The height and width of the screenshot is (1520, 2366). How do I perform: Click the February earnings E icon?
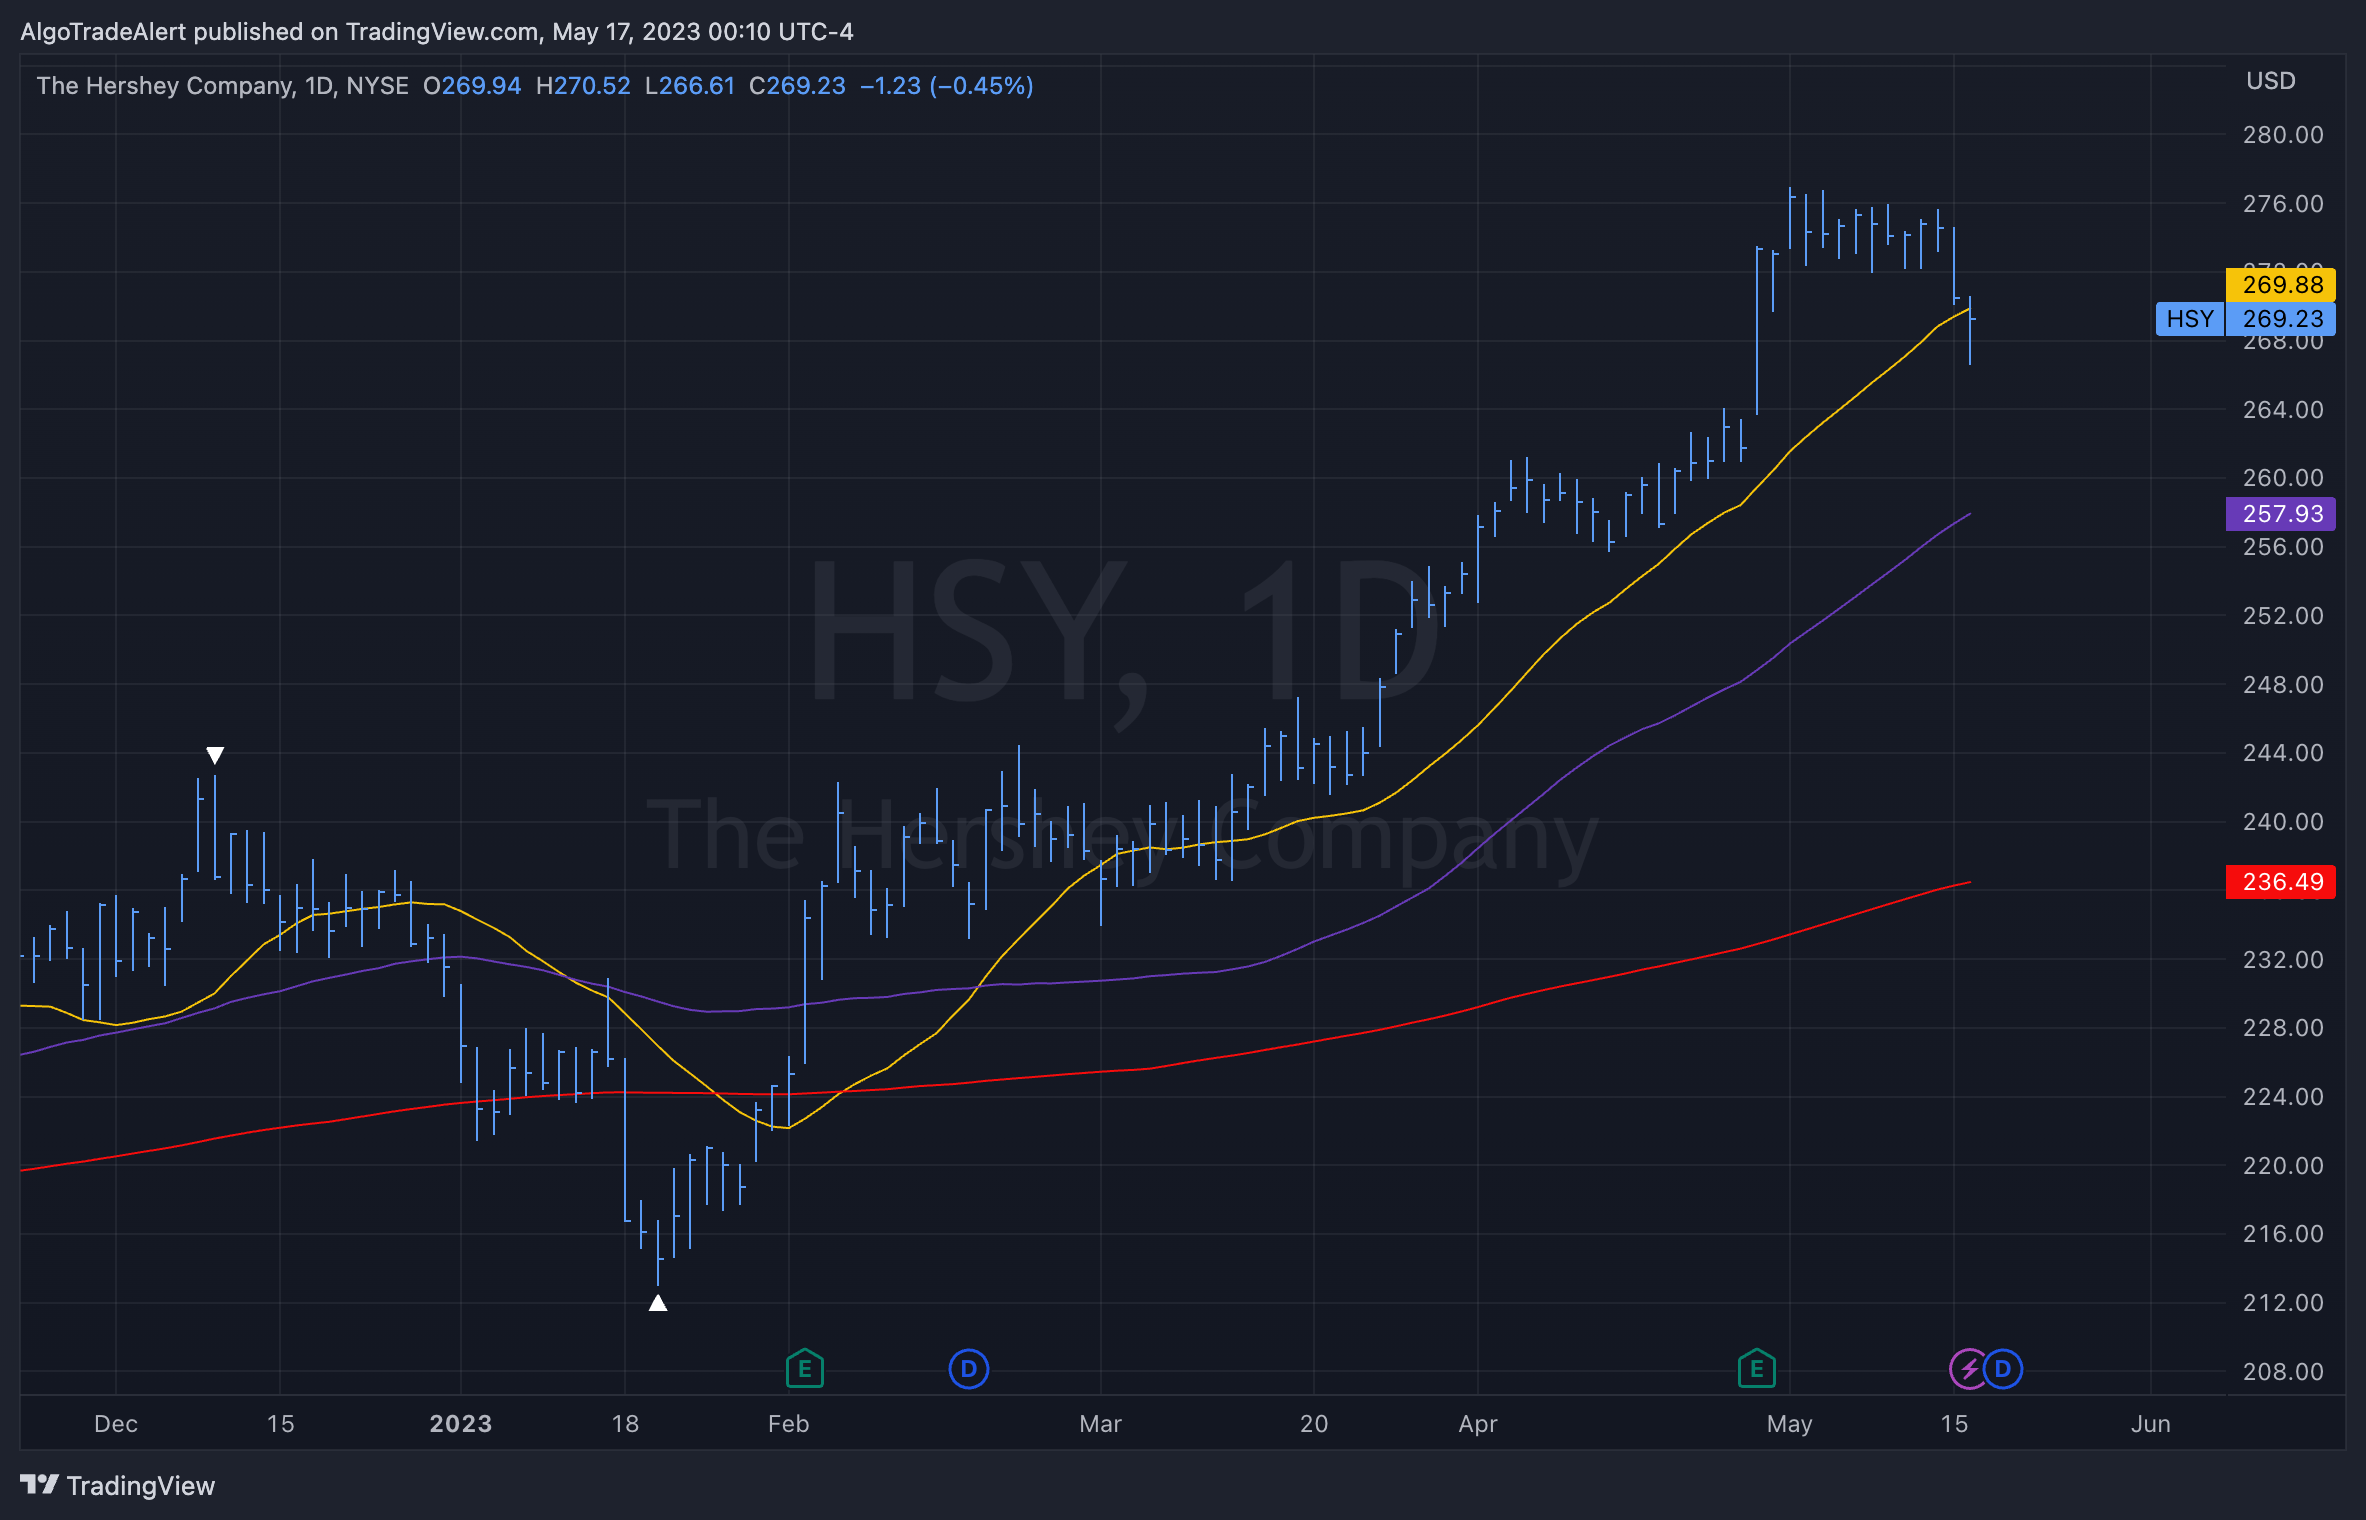[804, 1369]
